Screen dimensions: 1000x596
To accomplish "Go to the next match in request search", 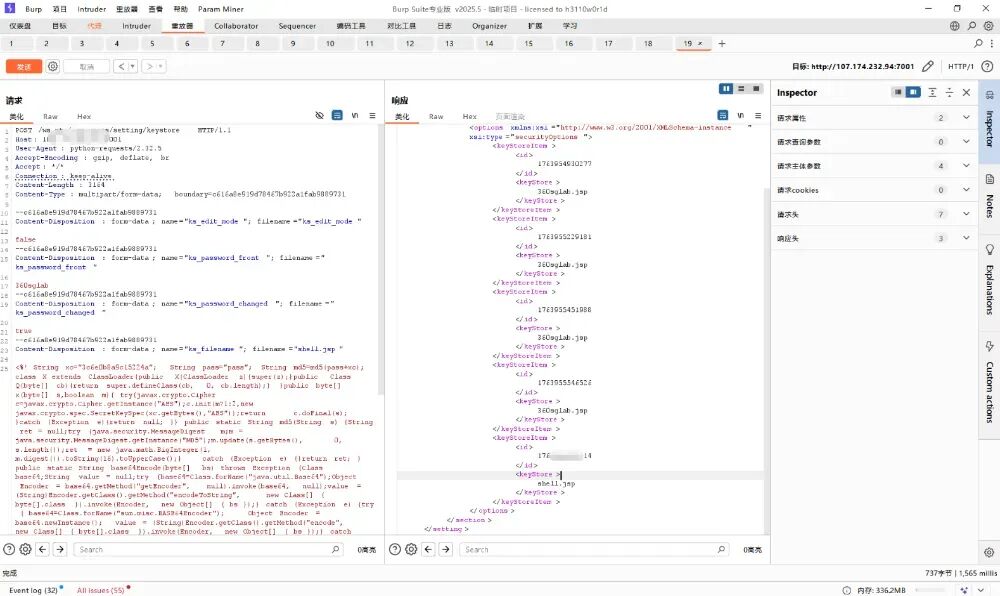I will coord(60,549).
